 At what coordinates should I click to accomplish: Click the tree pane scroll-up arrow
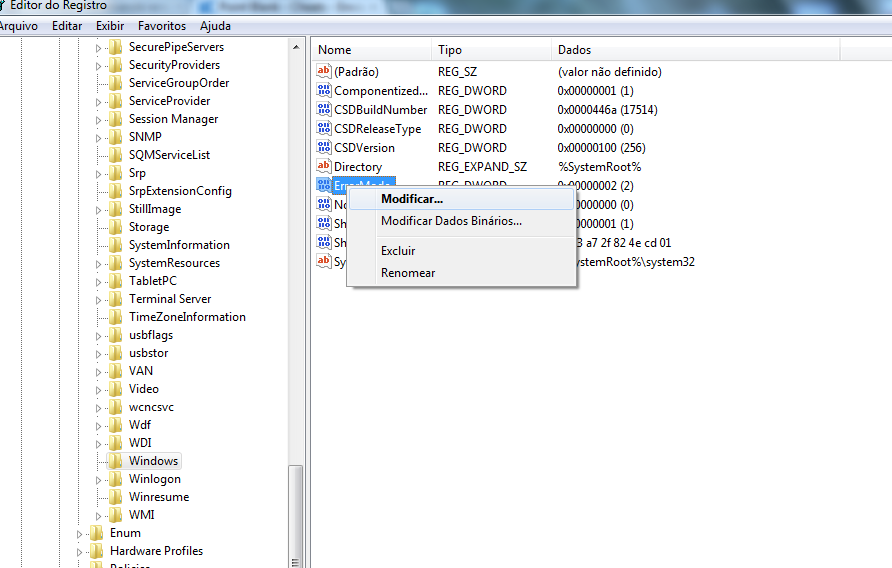pos(297,47)
